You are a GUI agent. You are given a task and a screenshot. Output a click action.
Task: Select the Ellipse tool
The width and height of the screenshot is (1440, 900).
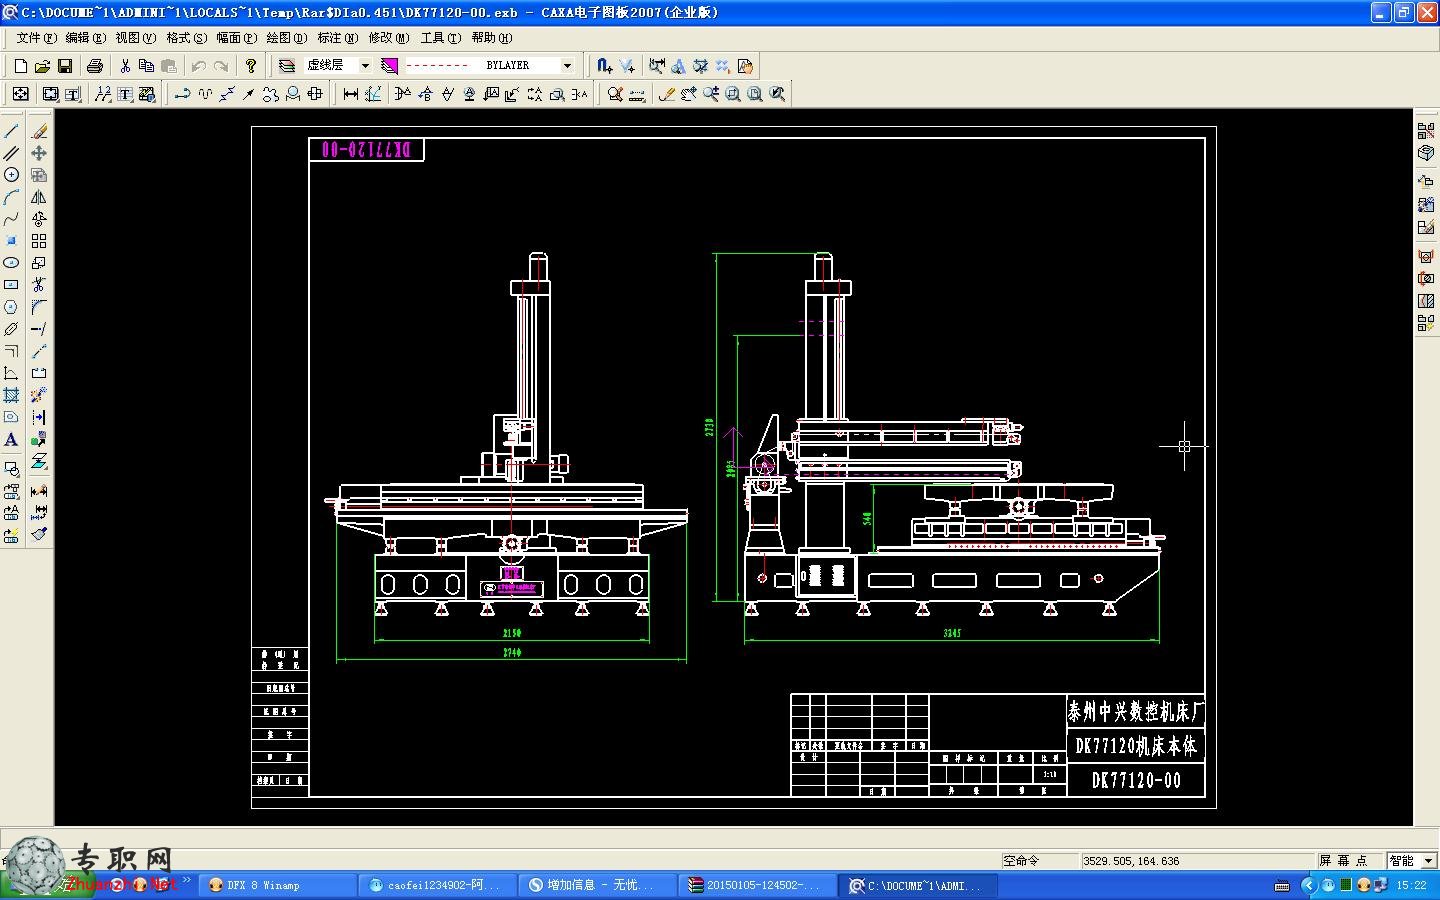pos(11,263)
